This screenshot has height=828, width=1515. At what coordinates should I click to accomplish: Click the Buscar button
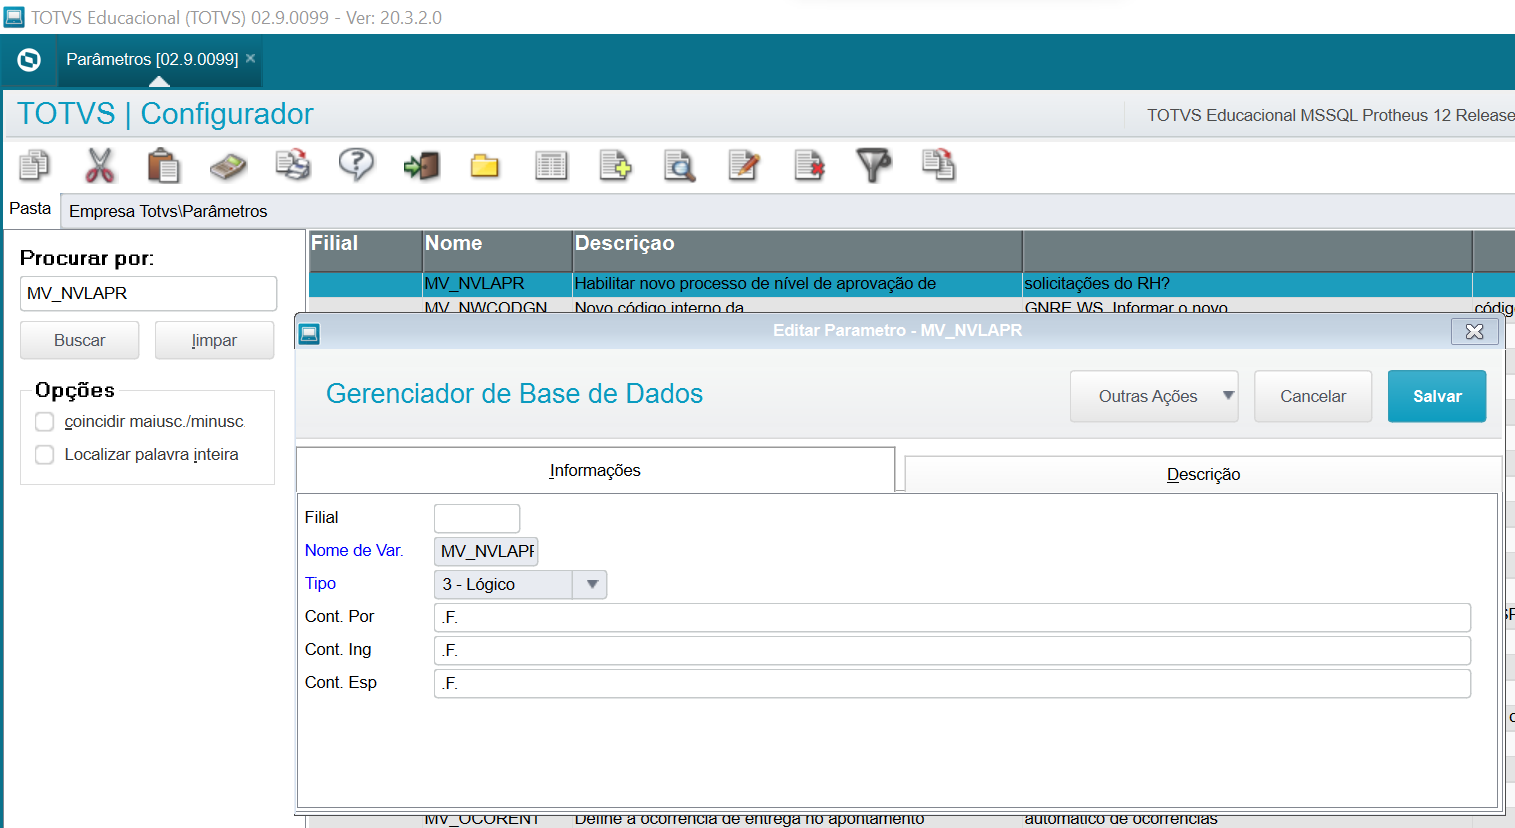tap(79, 340)
